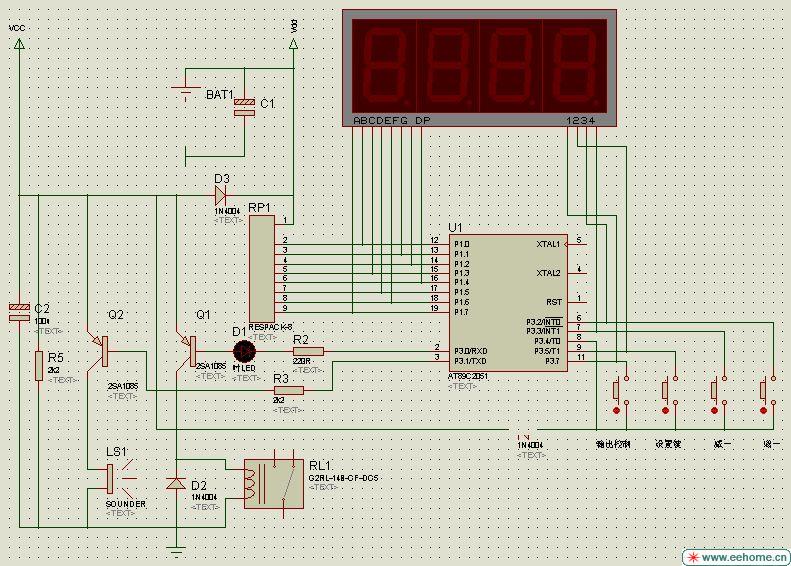The height and width of the screenshot is (566, 791).
Task: Click the ABCDEFG DP segment pin label
Action: click(392, 120)
